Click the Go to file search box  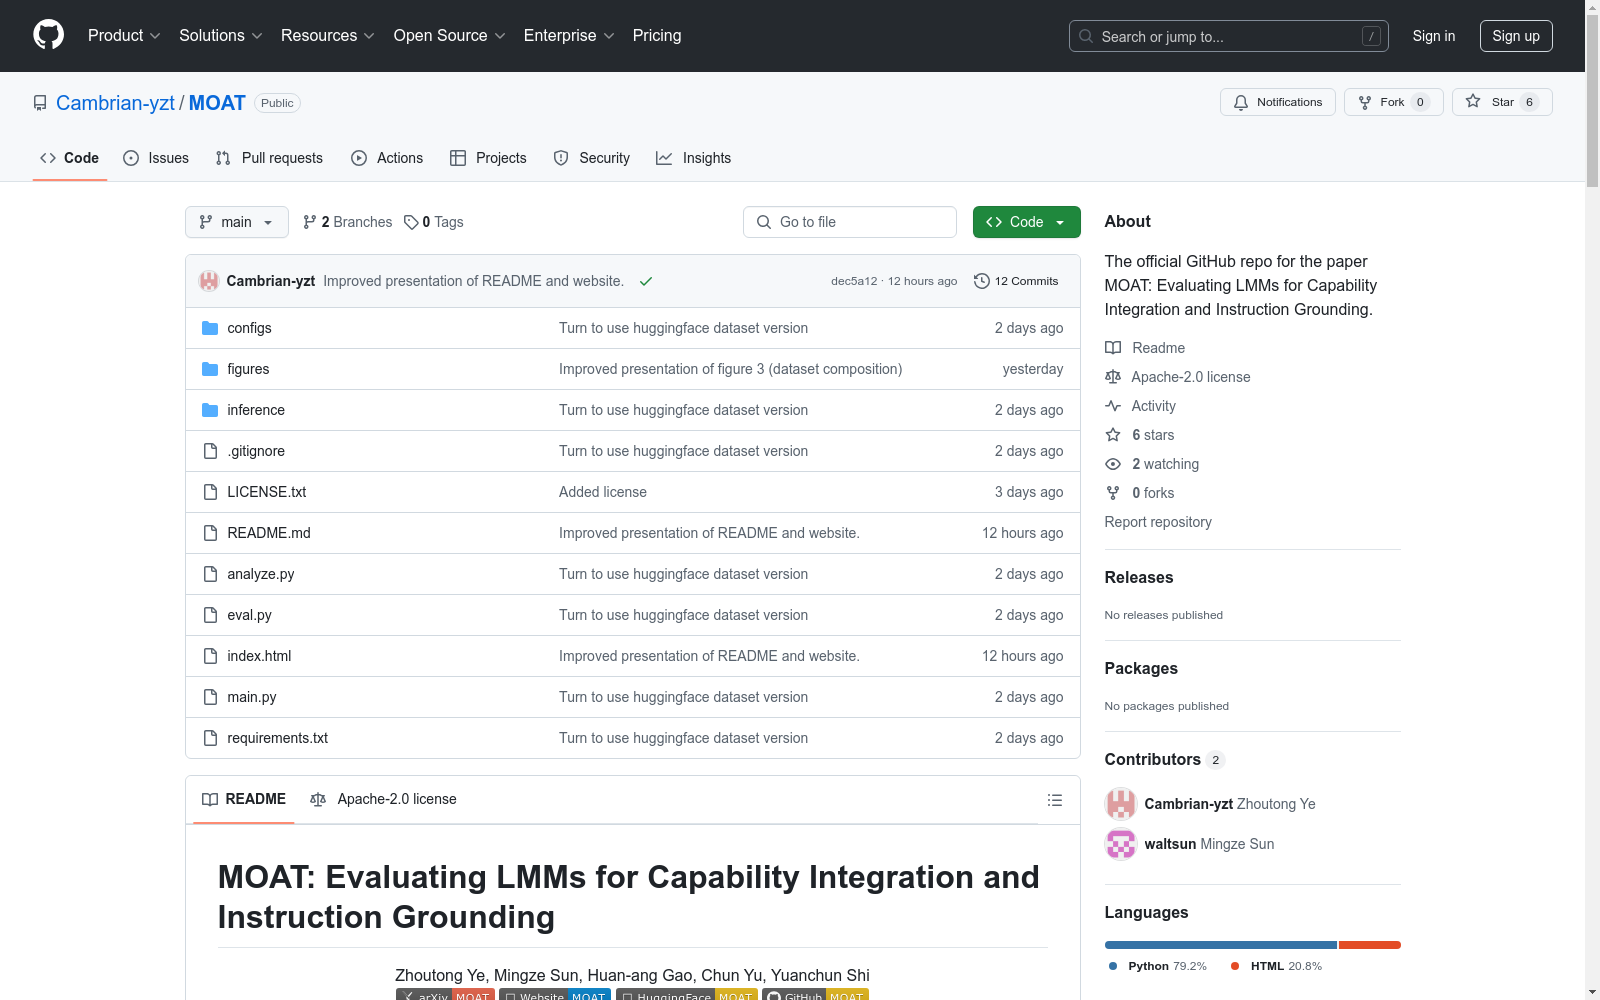[850, 222]
